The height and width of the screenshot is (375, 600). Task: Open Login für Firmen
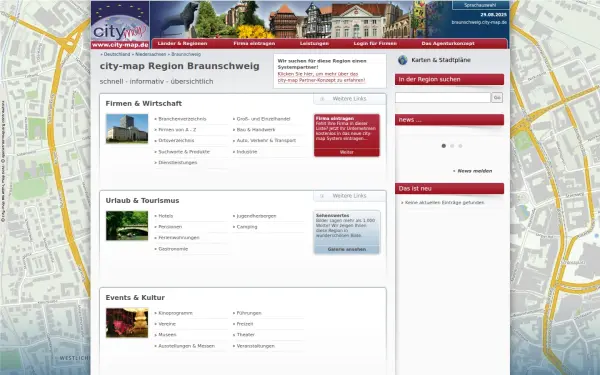pyautogui.click(x=375, y=44)
